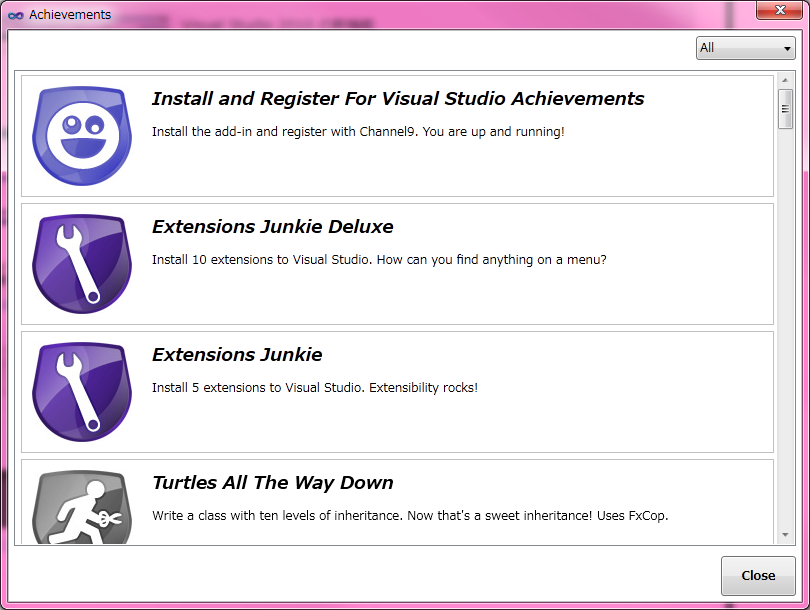The height and width of the screenshot is (610, 810).
Task: Click the purple wrench badge for Extensions Junkie
Action: (81, 390)
